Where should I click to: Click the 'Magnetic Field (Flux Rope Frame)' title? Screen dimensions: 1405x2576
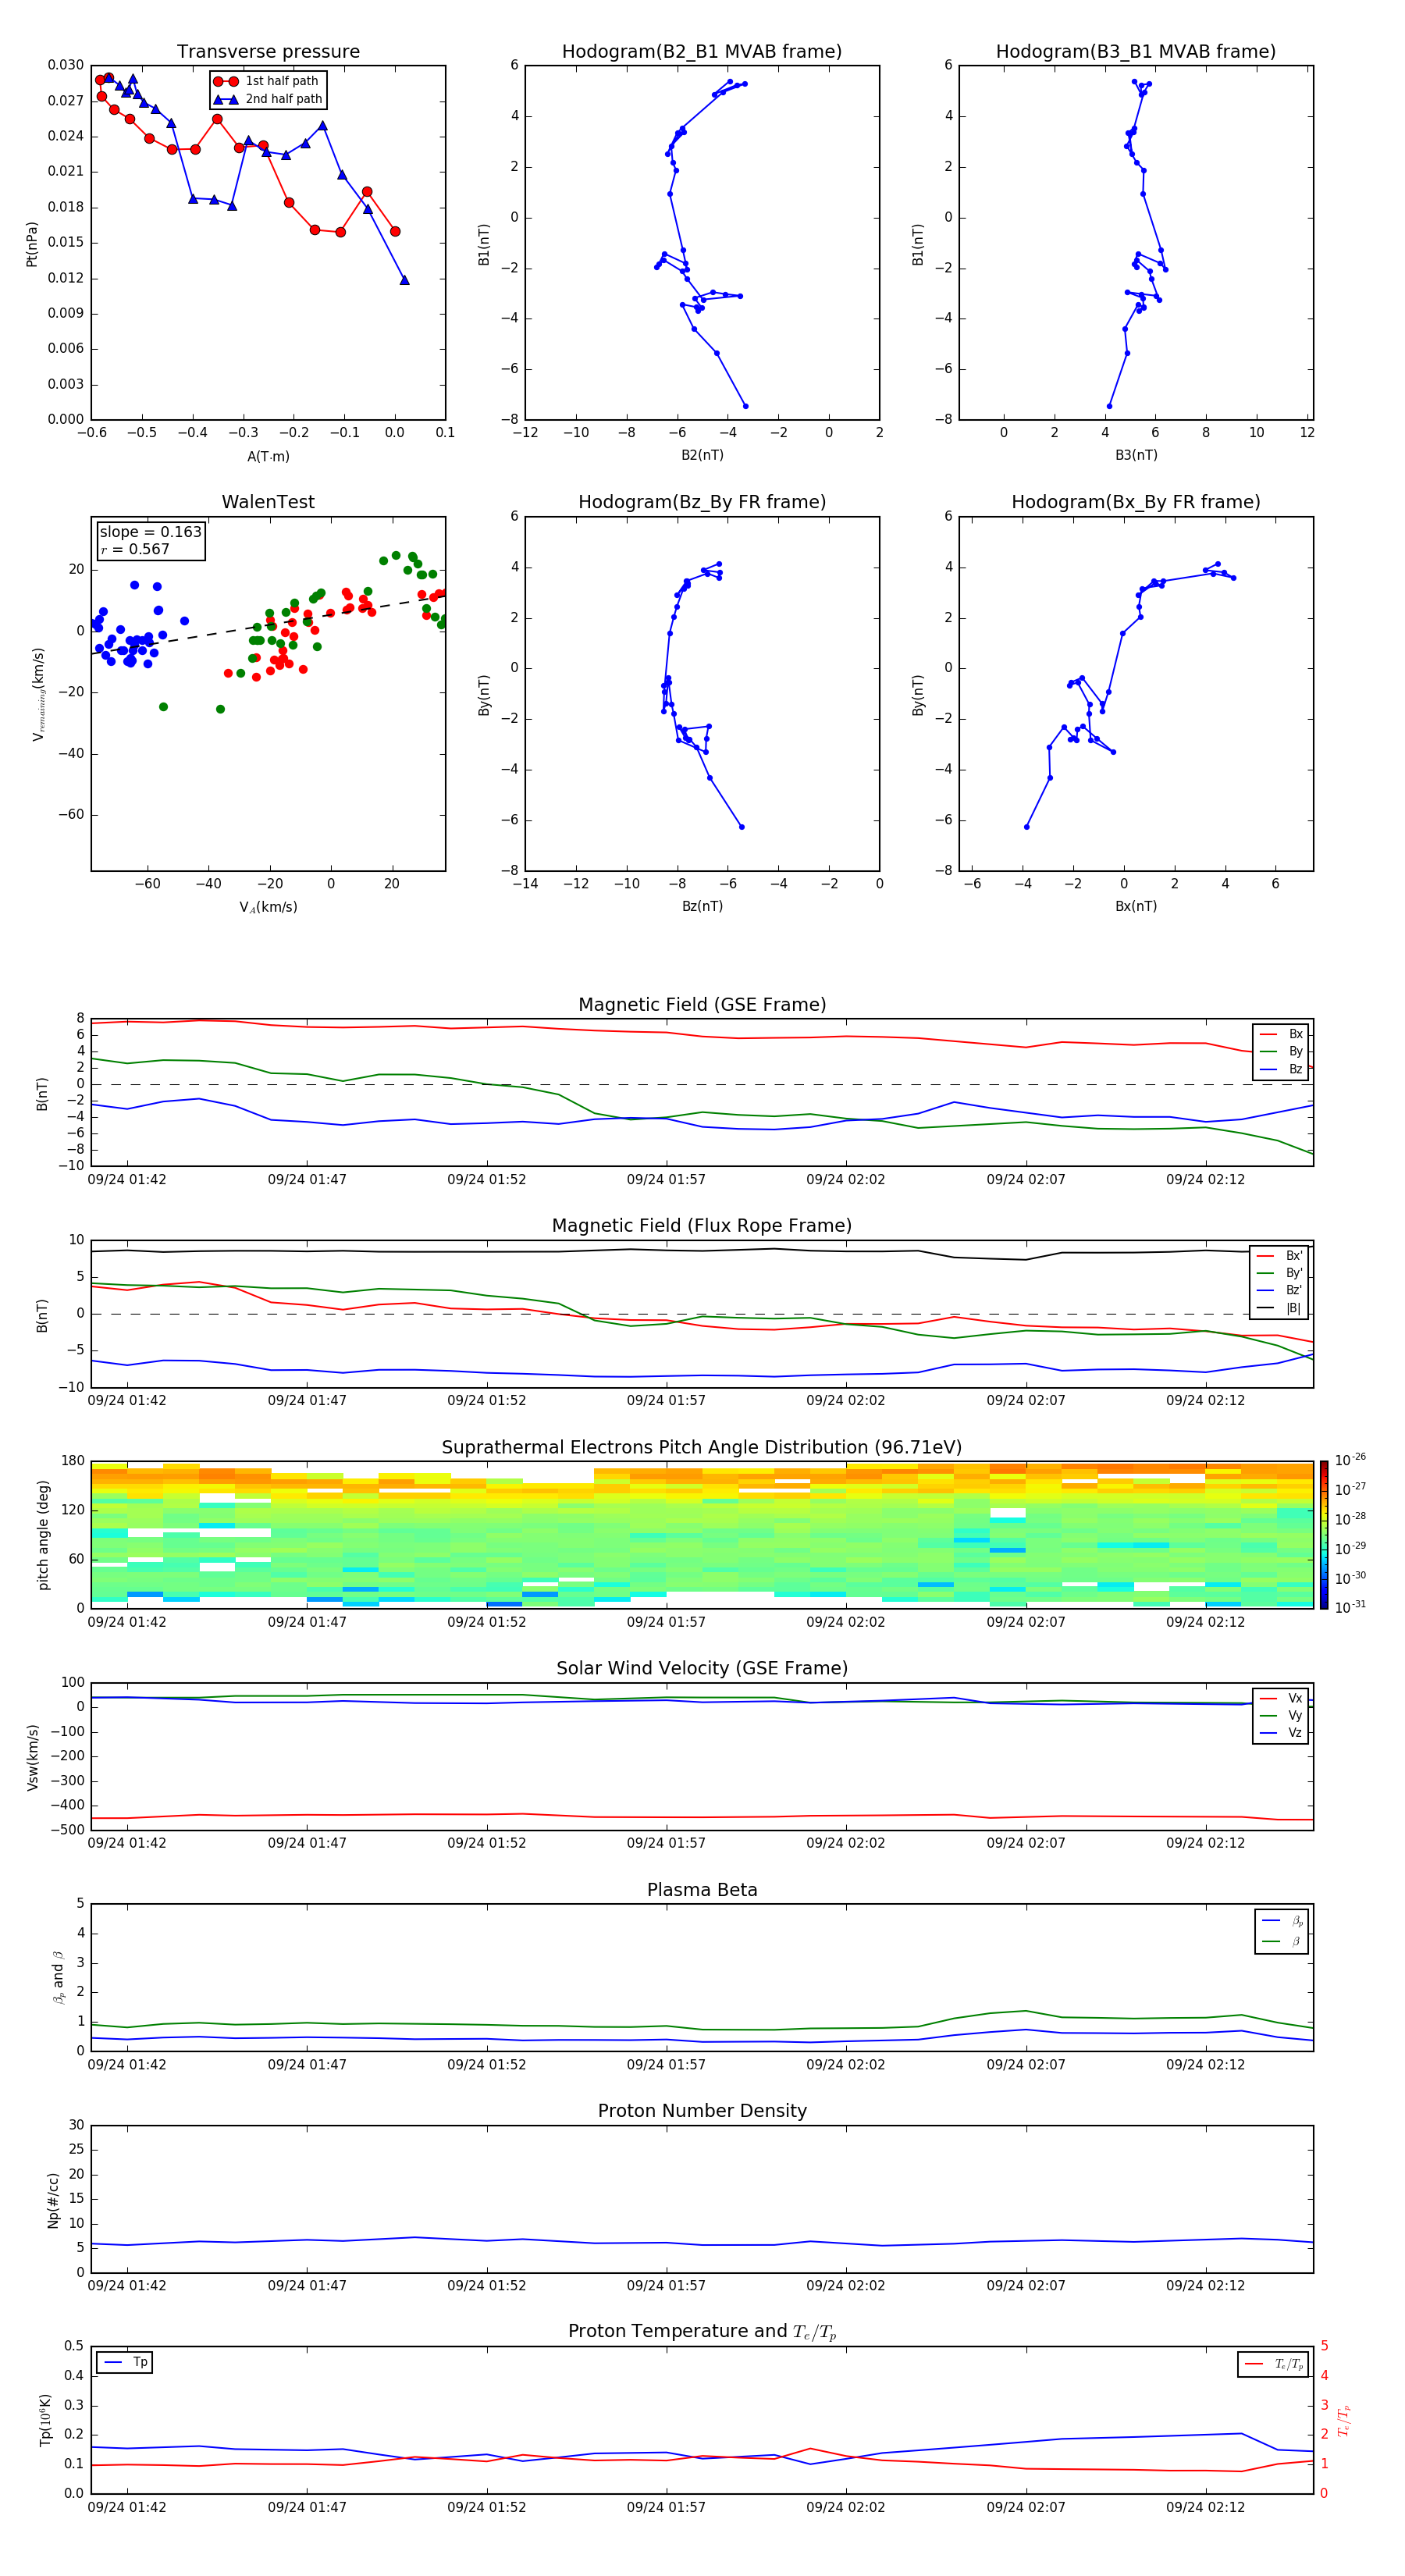tap(702, 1226)
